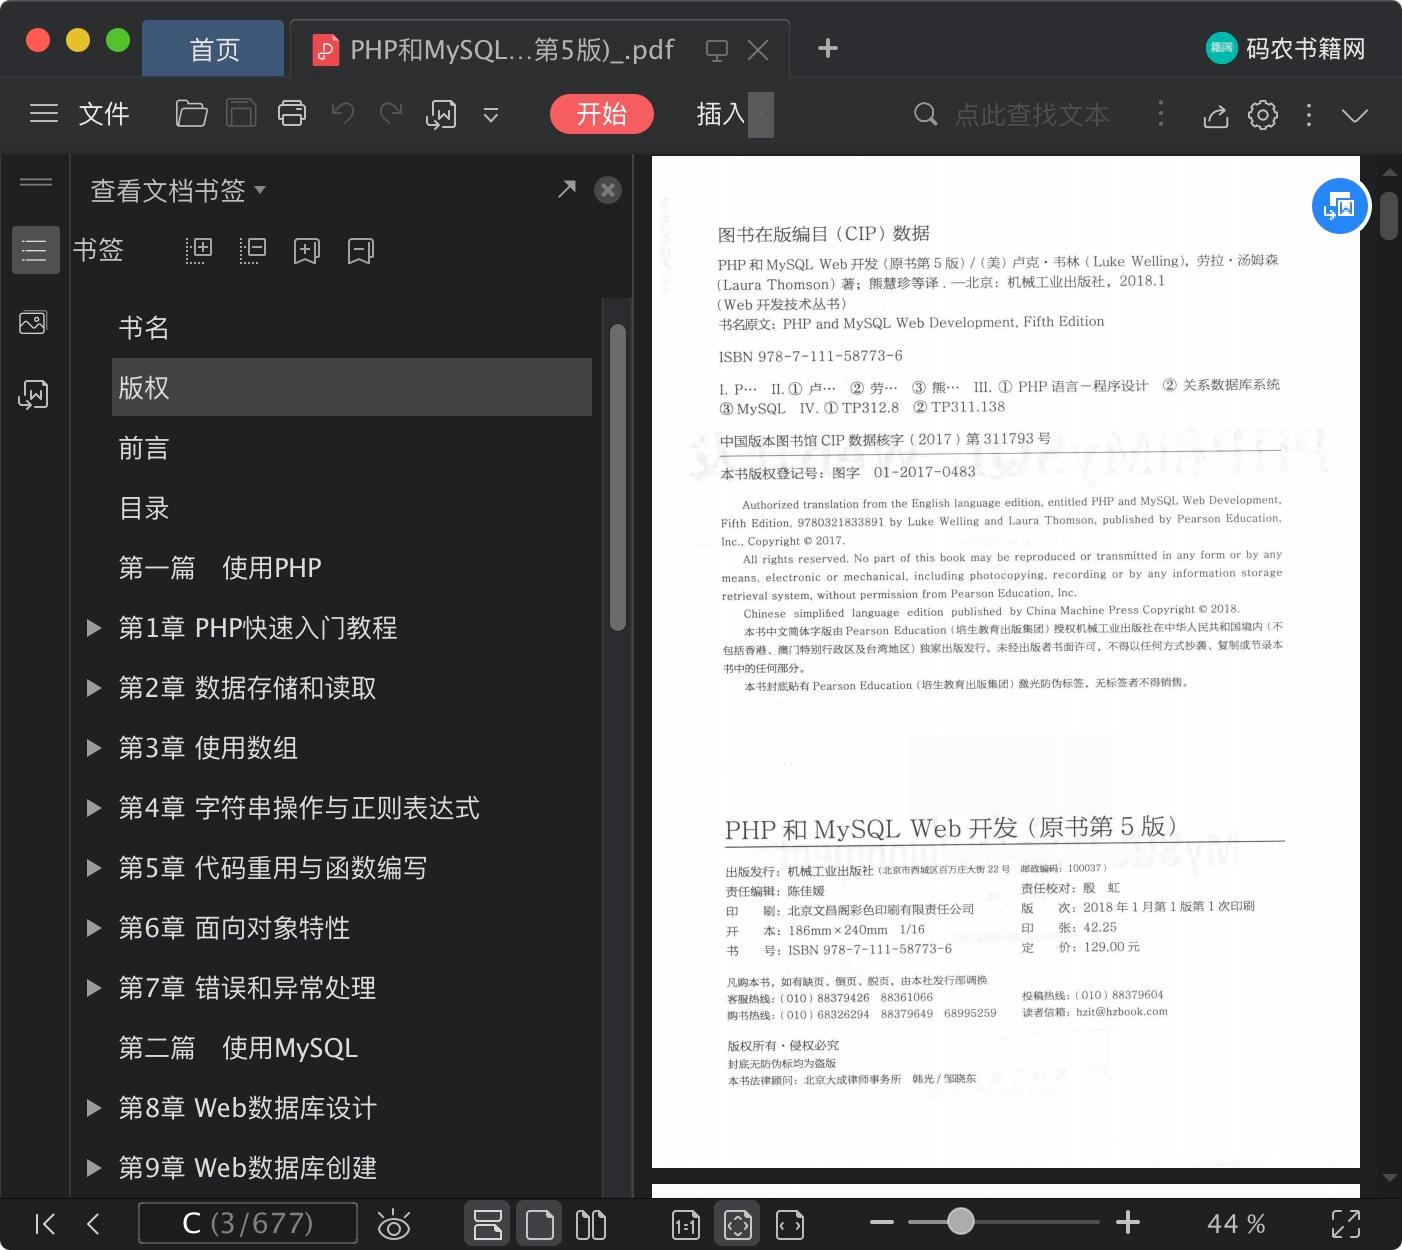
Task: Zoom out with the minus button
Action: coord(882,1222)
